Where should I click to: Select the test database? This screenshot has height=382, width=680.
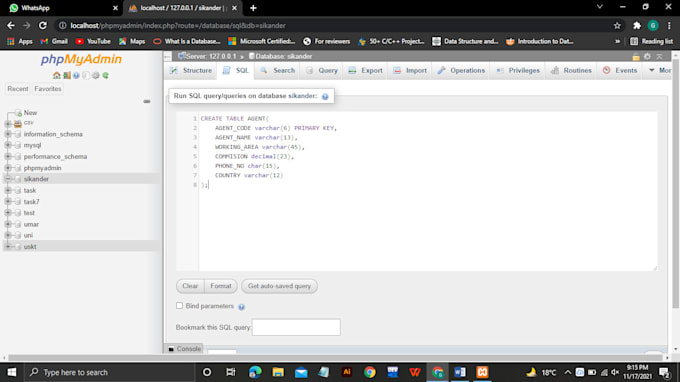click(x=29, y=213)
